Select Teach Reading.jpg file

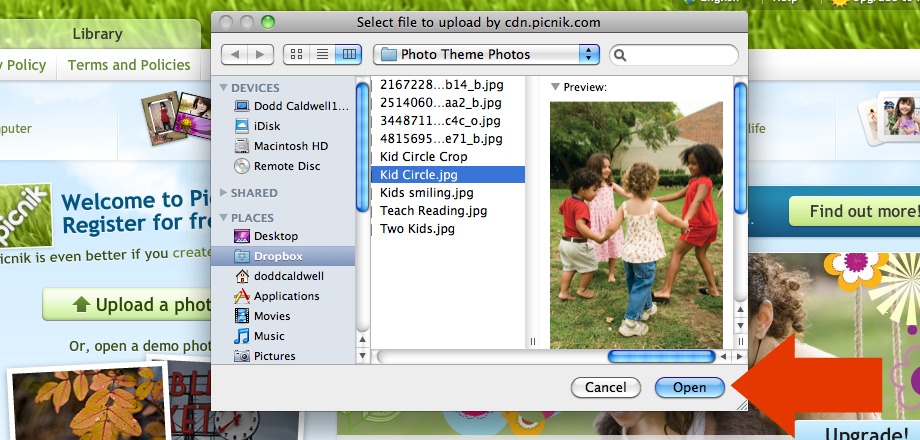(434, 211)
